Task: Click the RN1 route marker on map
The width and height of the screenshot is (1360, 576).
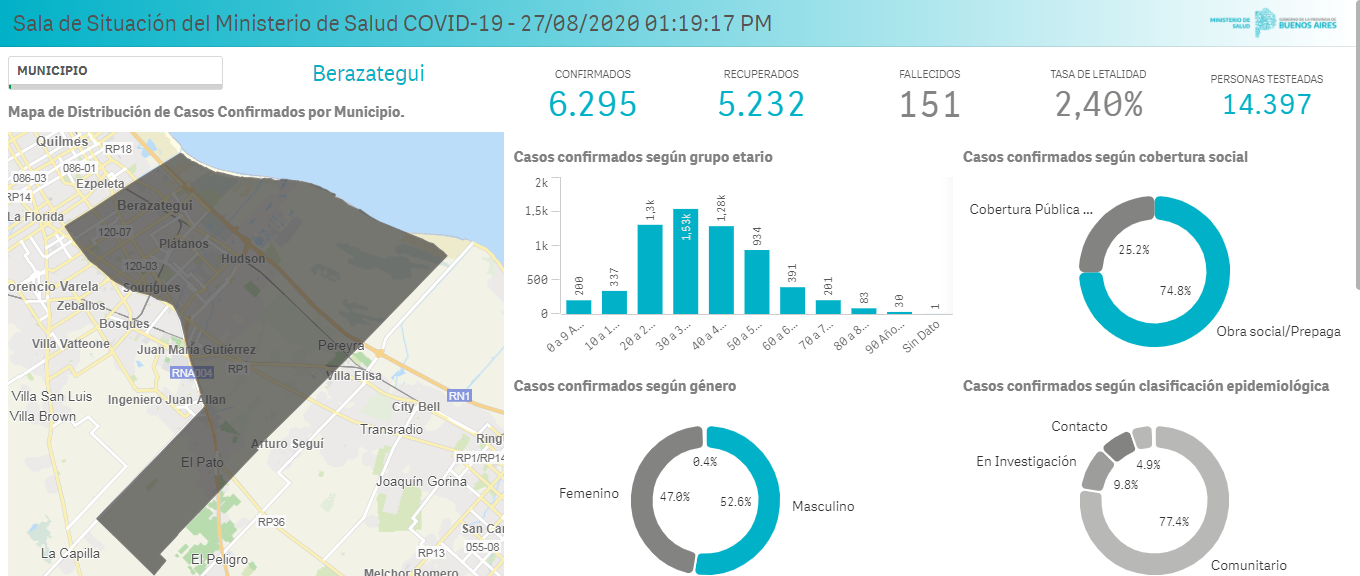Action: pyautogui.click(x=459, y=395)
